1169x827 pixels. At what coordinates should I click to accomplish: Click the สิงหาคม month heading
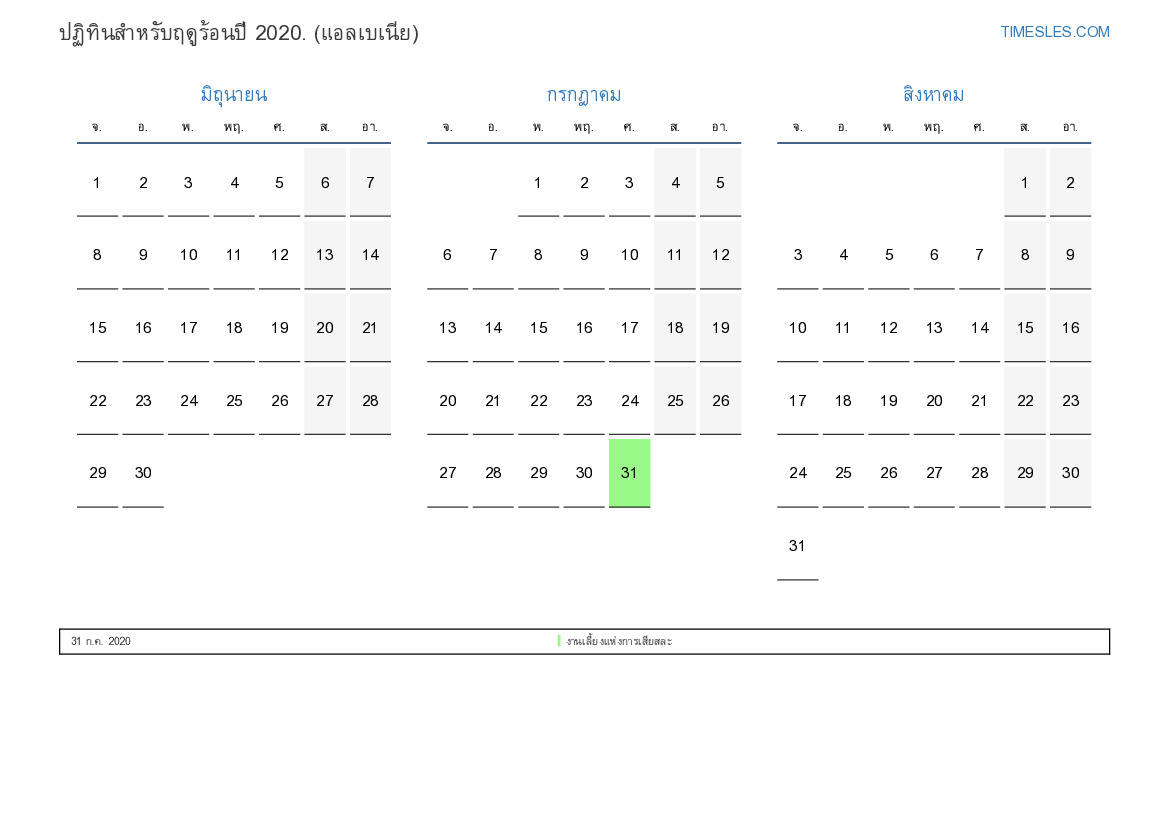click(x=933, y=95)
